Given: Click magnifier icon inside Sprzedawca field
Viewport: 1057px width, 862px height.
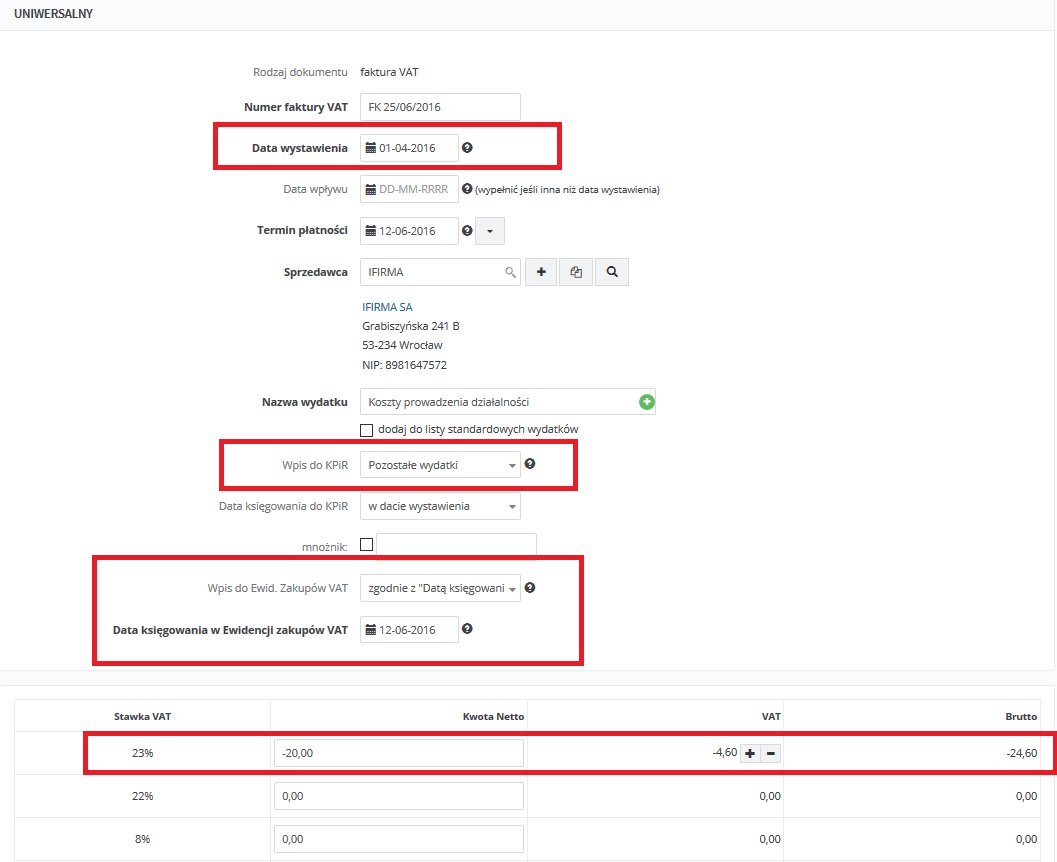Looking at the screenshot, I should point(510,272).
